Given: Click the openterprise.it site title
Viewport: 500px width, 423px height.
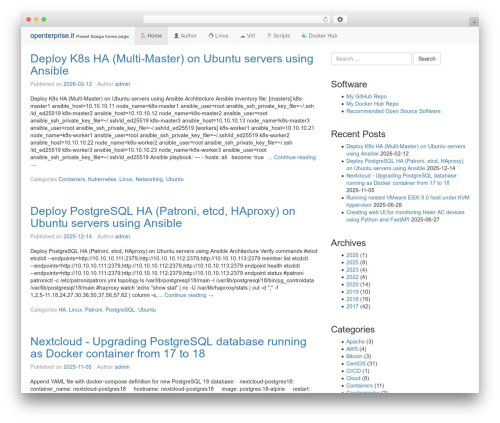Looking at the screenshot, I should pos(52,36).
